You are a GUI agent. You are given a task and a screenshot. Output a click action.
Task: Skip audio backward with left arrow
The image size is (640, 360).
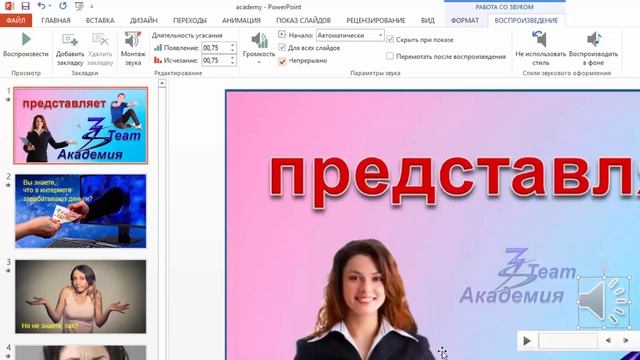click(608, 340)
